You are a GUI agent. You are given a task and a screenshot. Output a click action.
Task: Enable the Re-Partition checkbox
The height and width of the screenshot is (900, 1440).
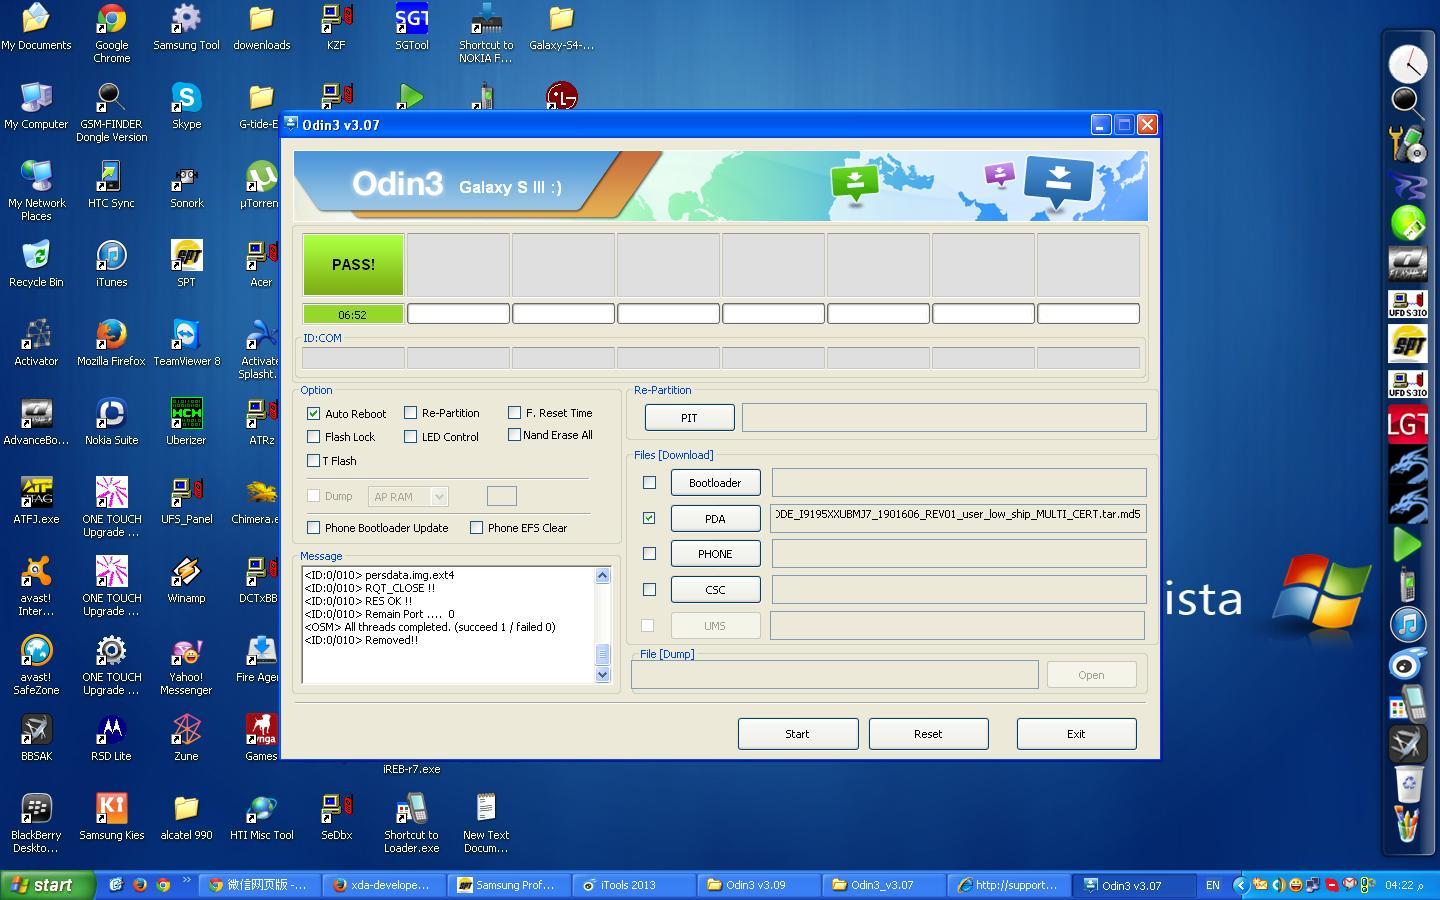point(410,412)
